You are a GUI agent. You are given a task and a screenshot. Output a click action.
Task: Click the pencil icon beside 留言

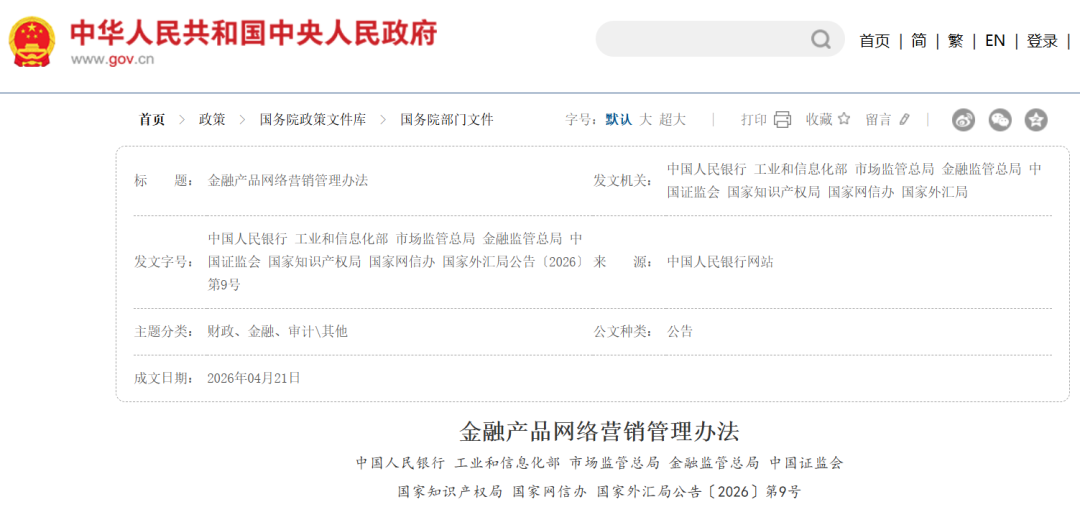[x=904, y=119]
